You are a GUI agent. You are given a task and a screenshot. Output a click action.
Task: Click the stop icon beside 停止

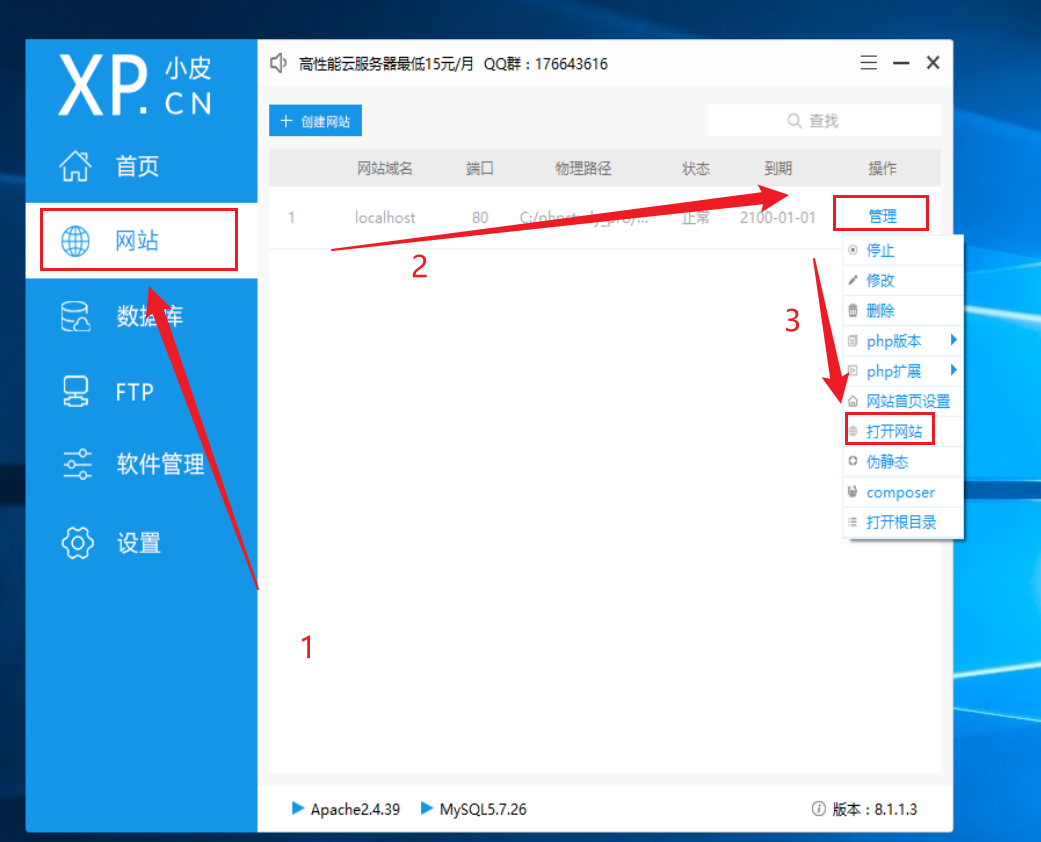coord(853,250)
